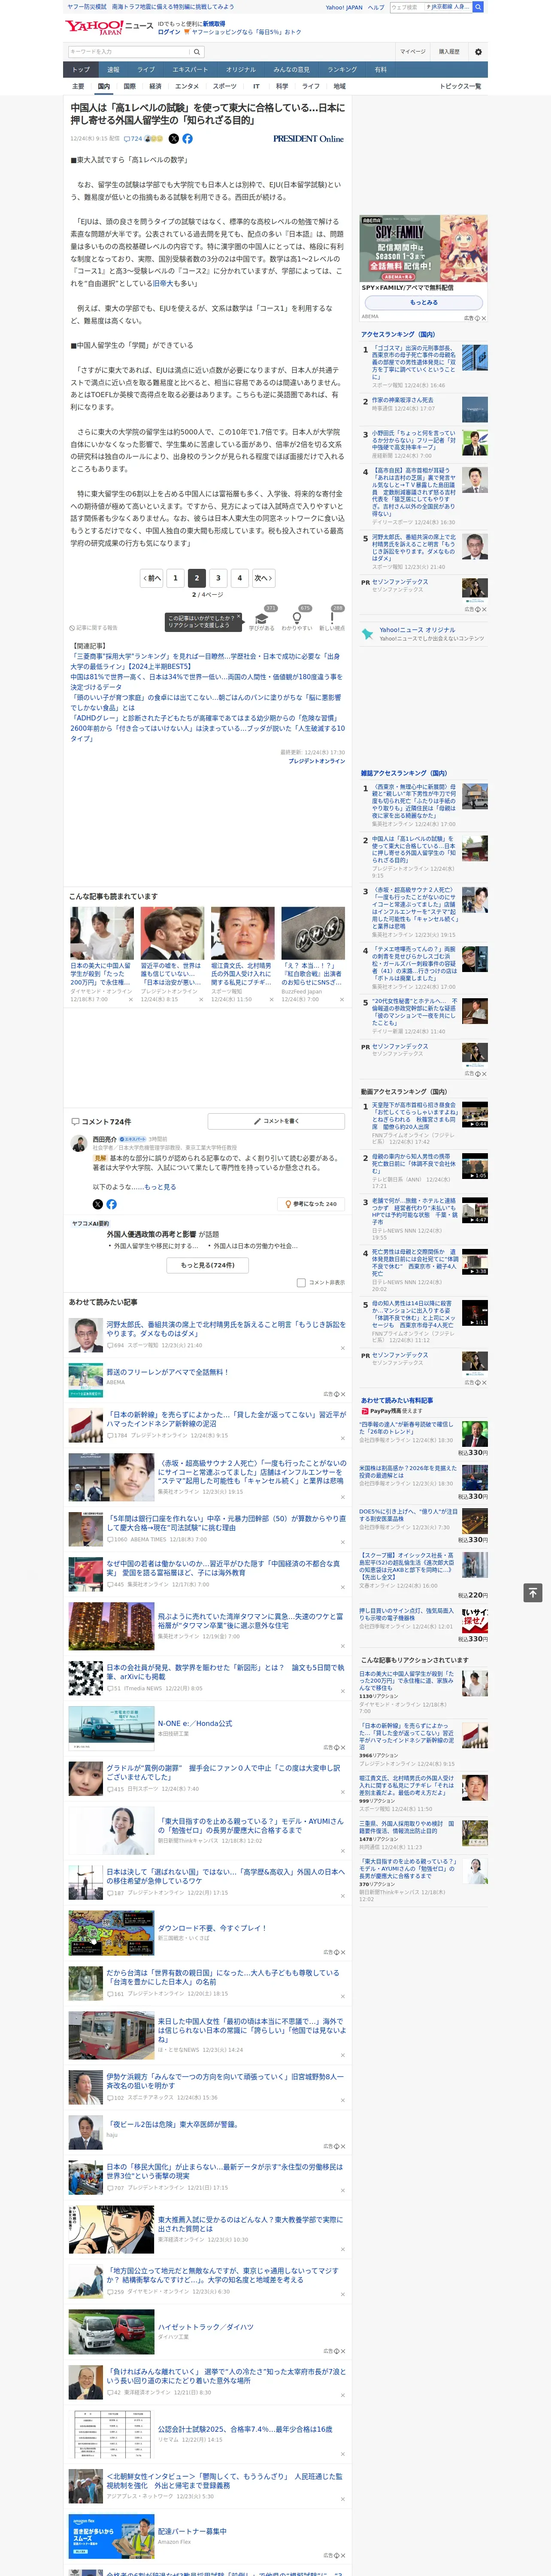The height and width of the screenshot is (2576, 551).
Task: Click ログイン link
Action: coord(170,32)
